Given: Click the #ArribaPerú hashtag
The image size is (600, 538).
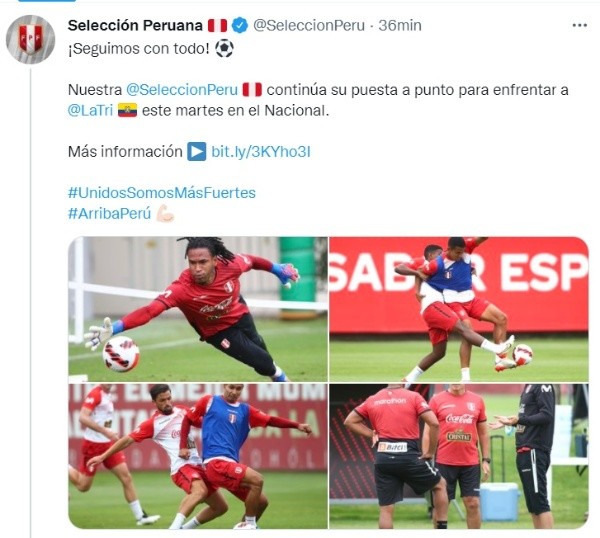Looking at the screenshot, I should tap(109, 213).
